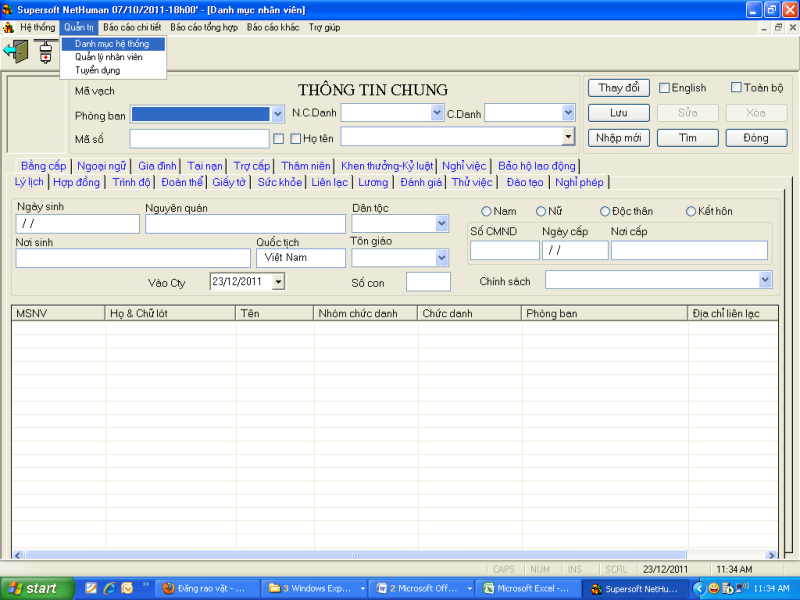The width and height of the screenshot is (800, 600).
Task: Toggle the English checkbox
Action: click(x=664, y=88)
